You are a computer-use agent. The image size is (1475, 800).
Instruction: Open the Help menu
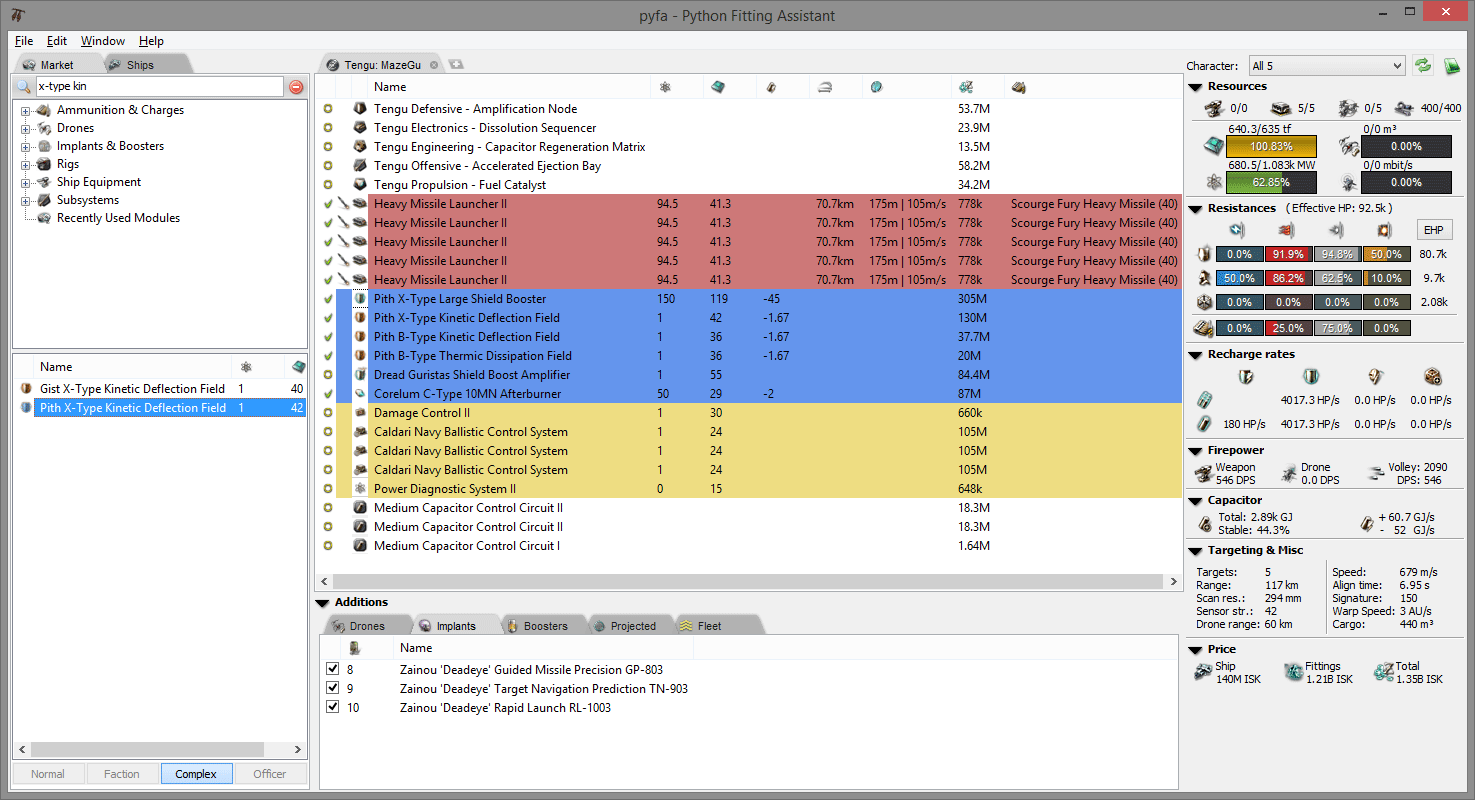point(151,41)
